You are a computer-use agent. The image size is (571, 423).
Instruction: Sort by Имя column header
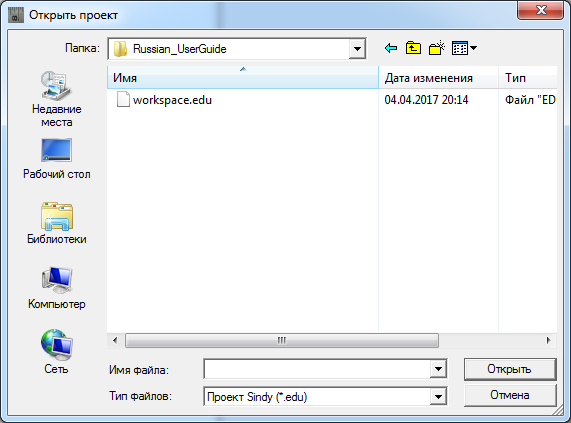pyautogui.click(x=243, y=78)
